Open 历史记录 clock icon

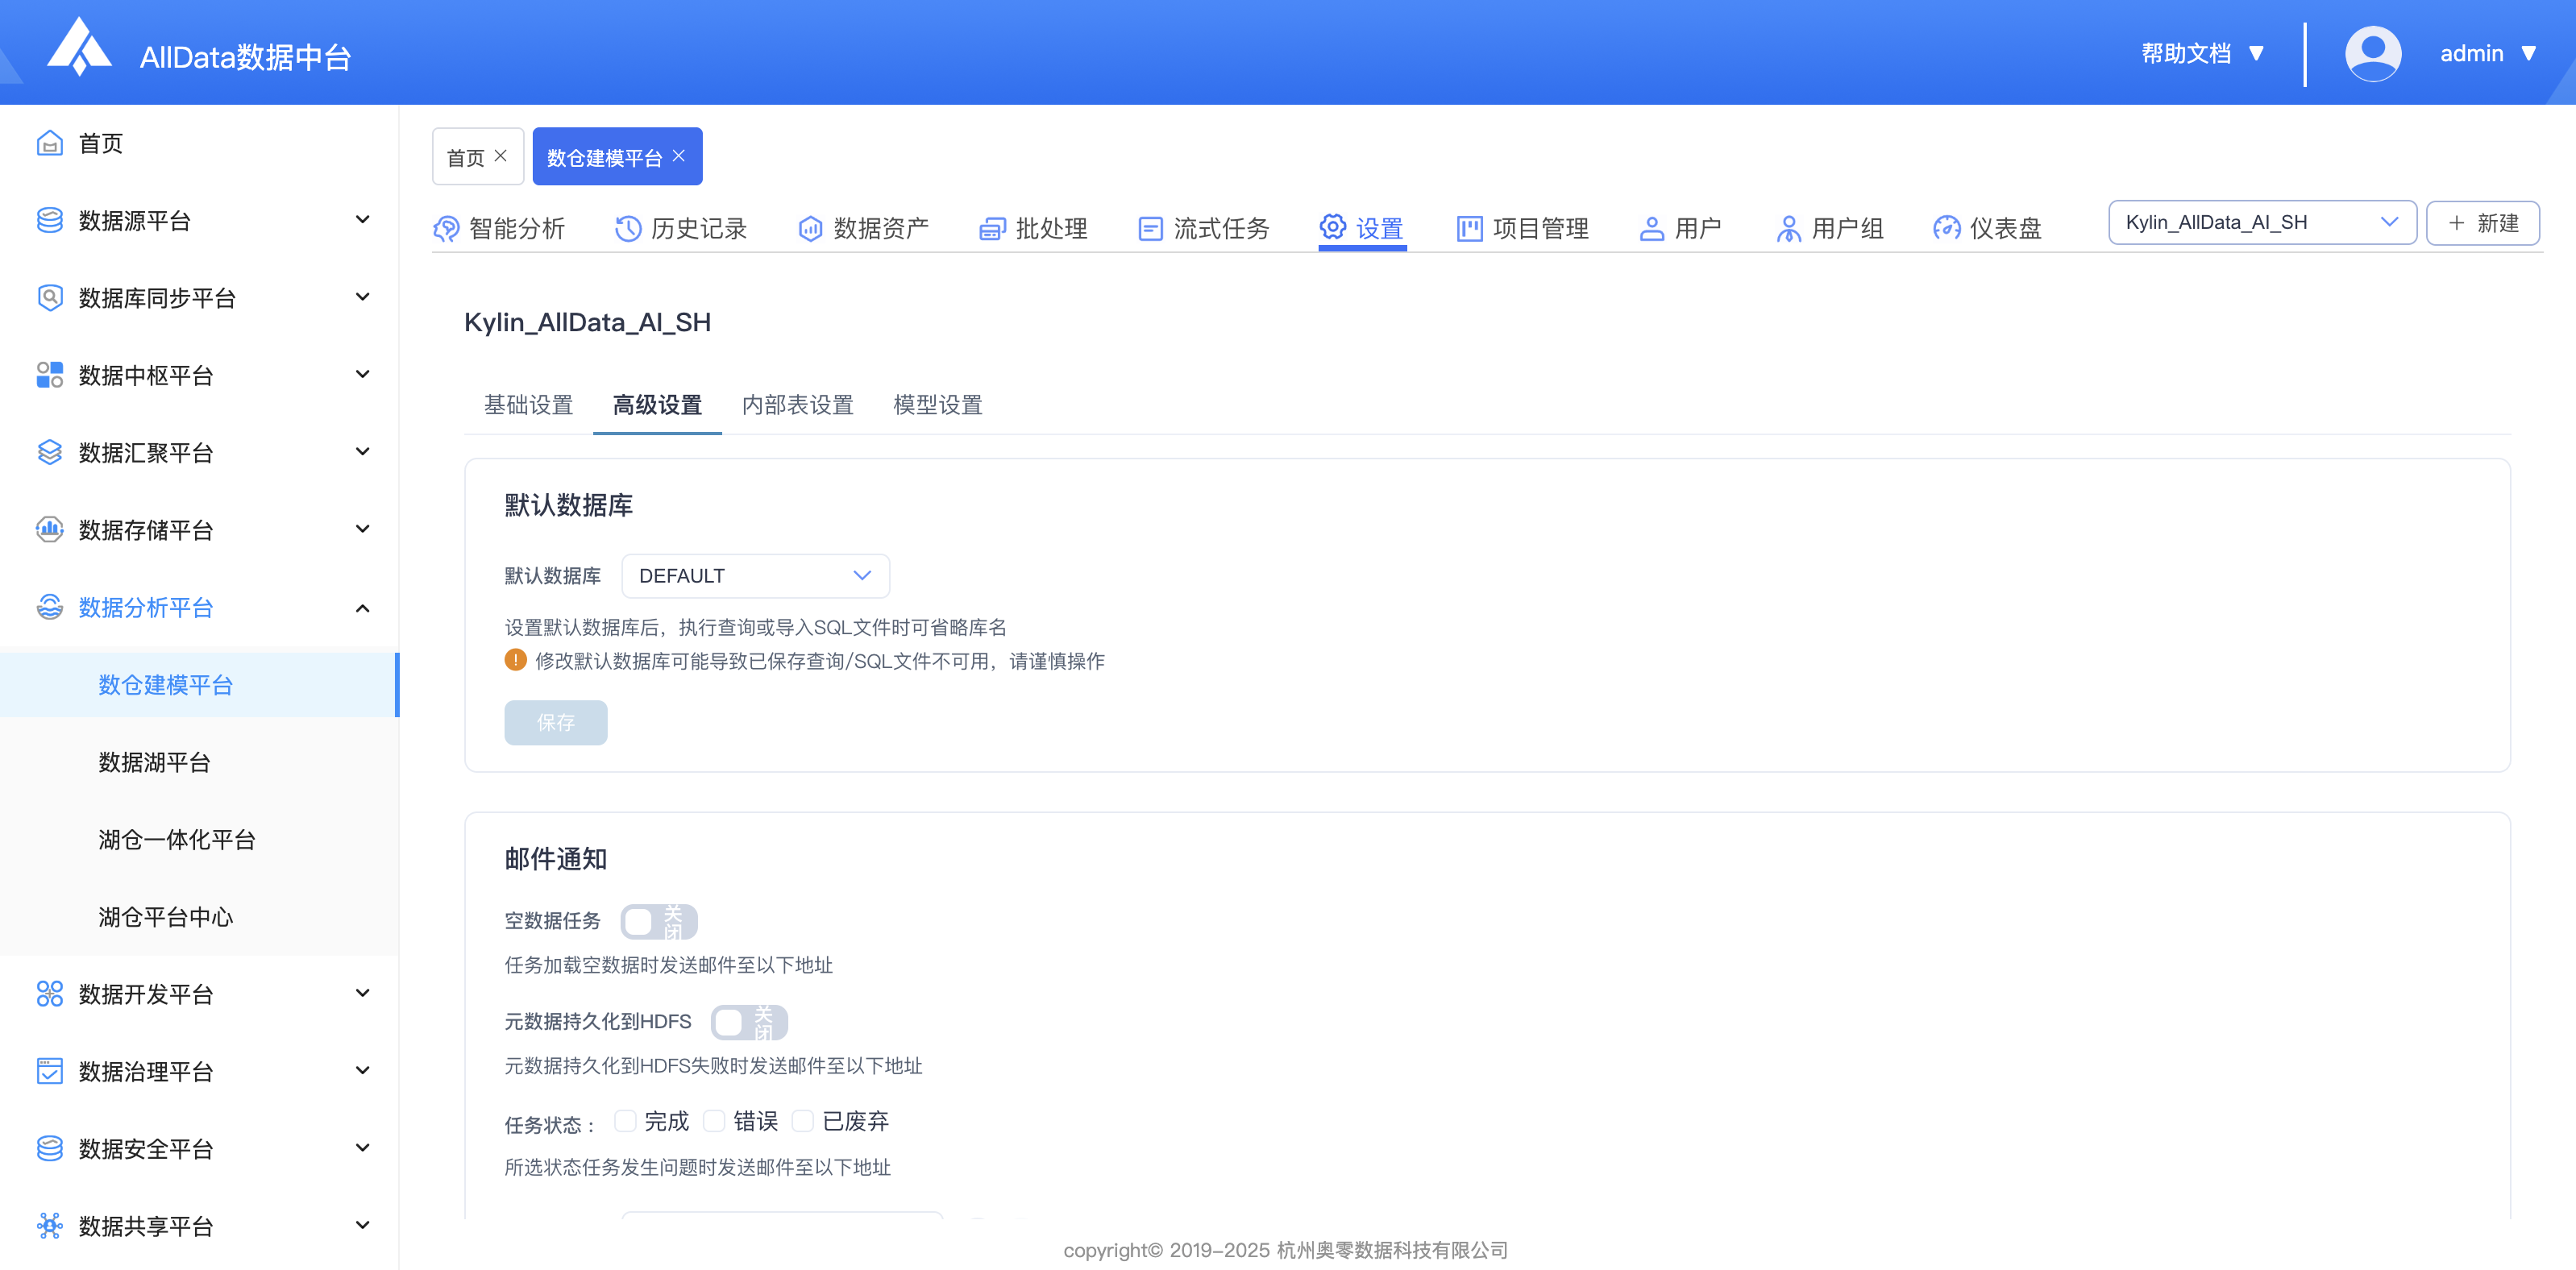[628, 229]
